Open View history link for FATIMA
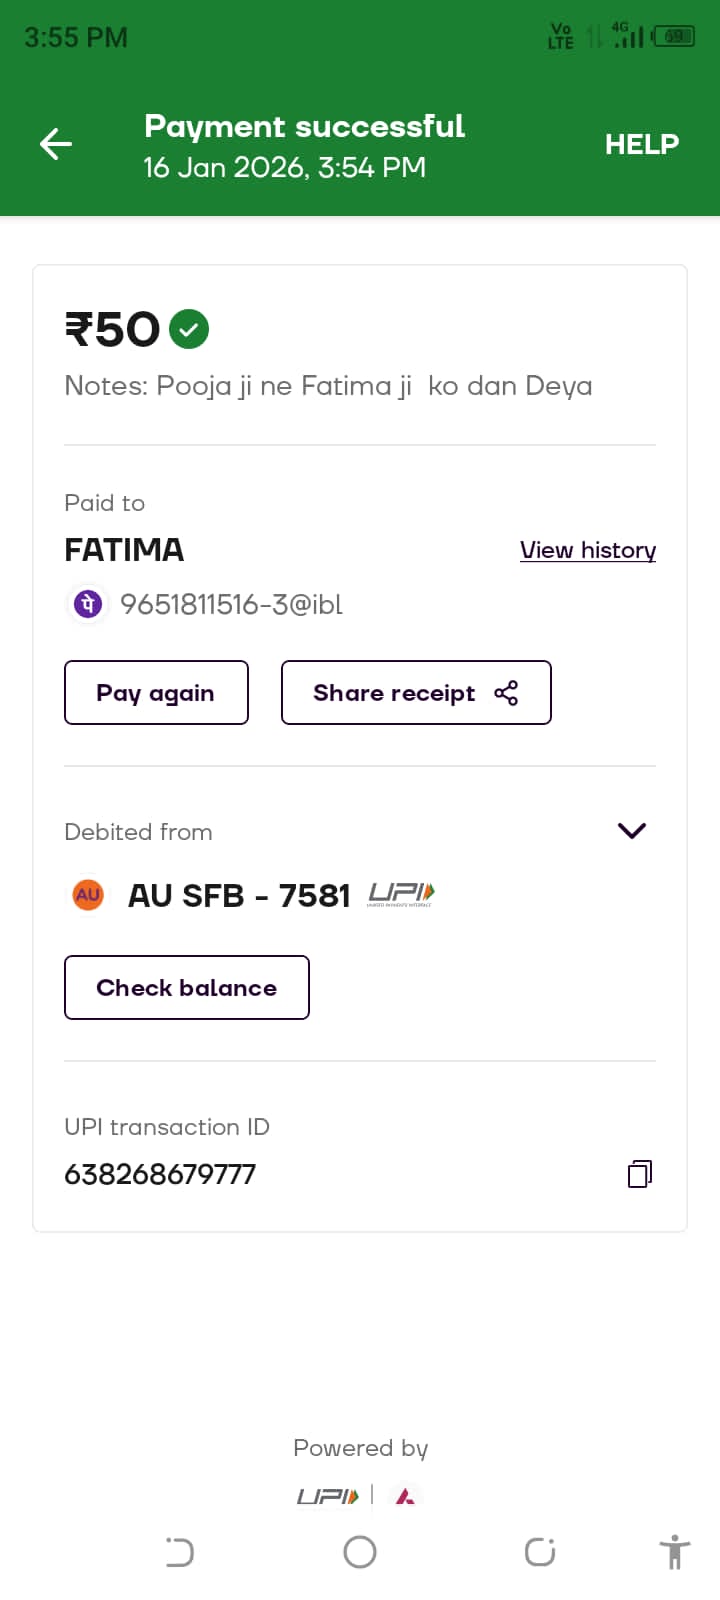Image resolution: width=720 pixels, height=1600 pixels. [587, 550]
